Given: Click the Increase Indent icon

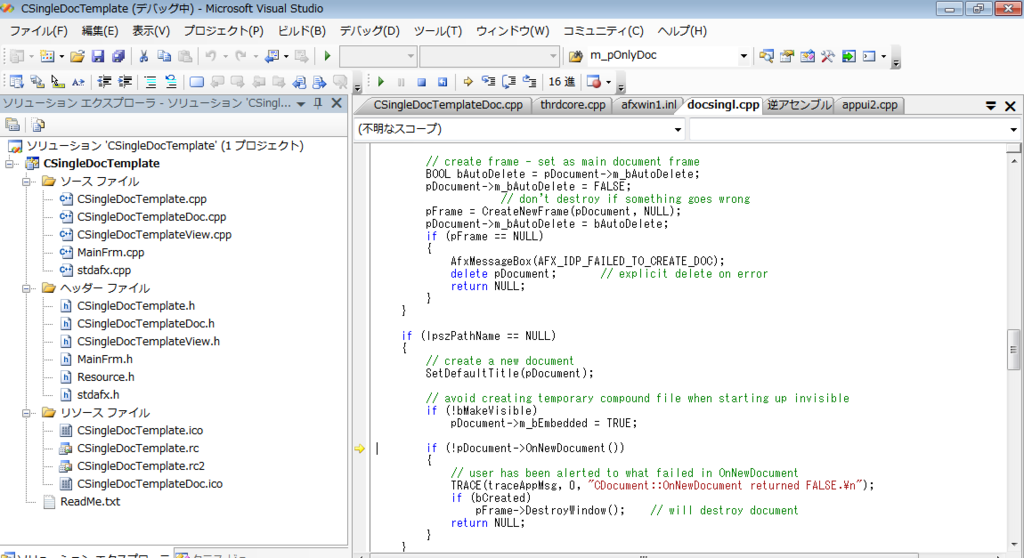Looking at the screenshot, I should (x=125, y=82).
